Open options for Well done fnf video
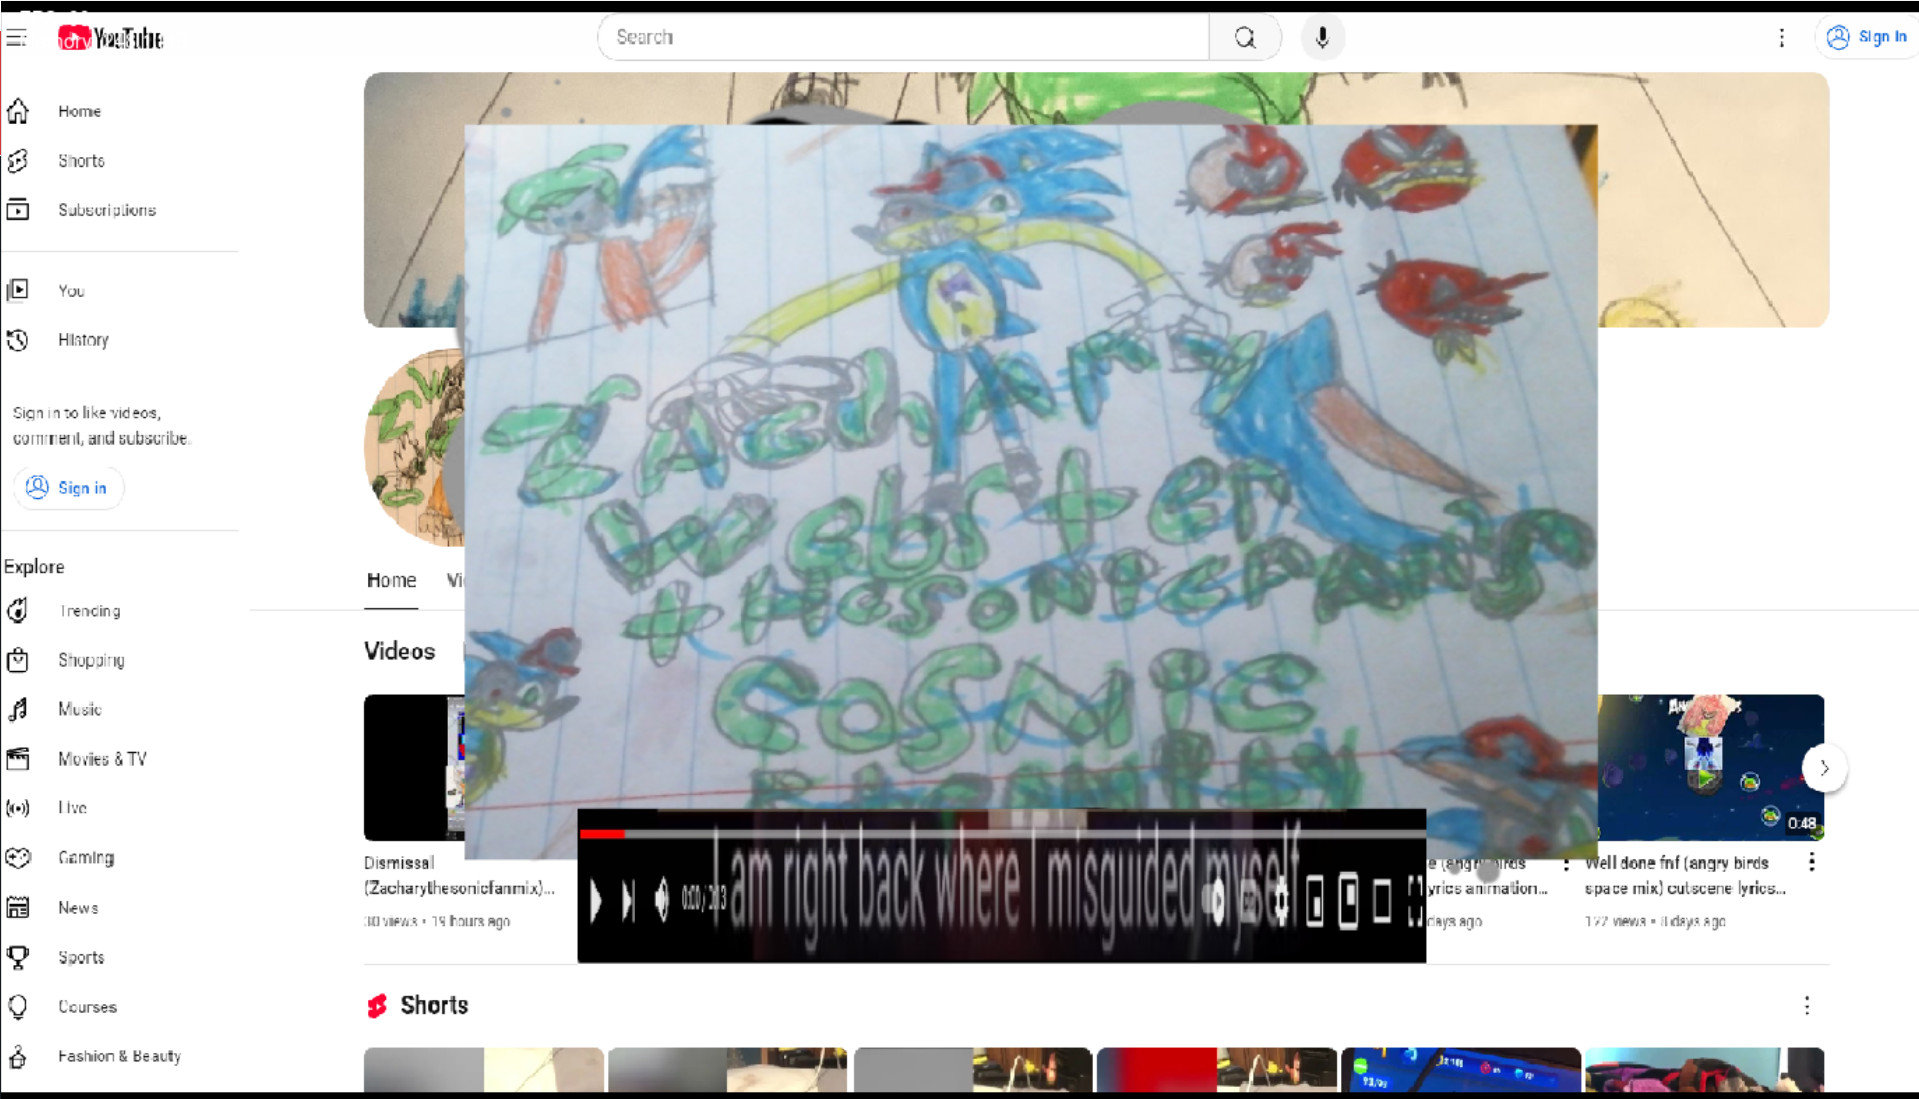1919x1099 pixels. (1811, 862)
